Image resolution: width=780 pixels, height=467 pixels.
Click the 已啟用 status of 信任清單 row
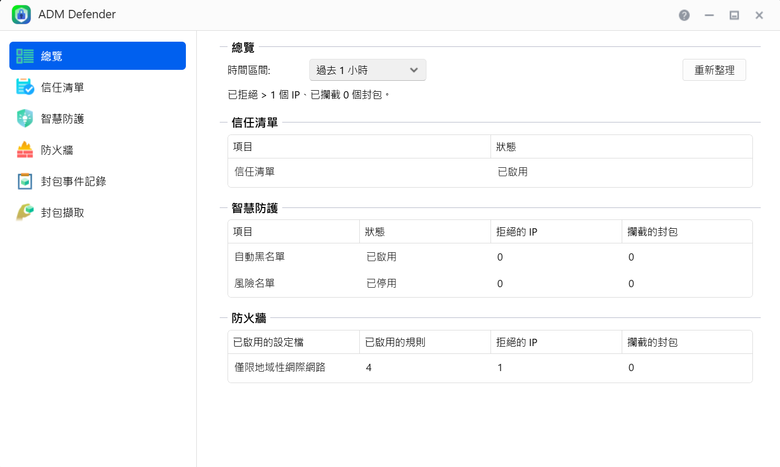coord(512,172)
